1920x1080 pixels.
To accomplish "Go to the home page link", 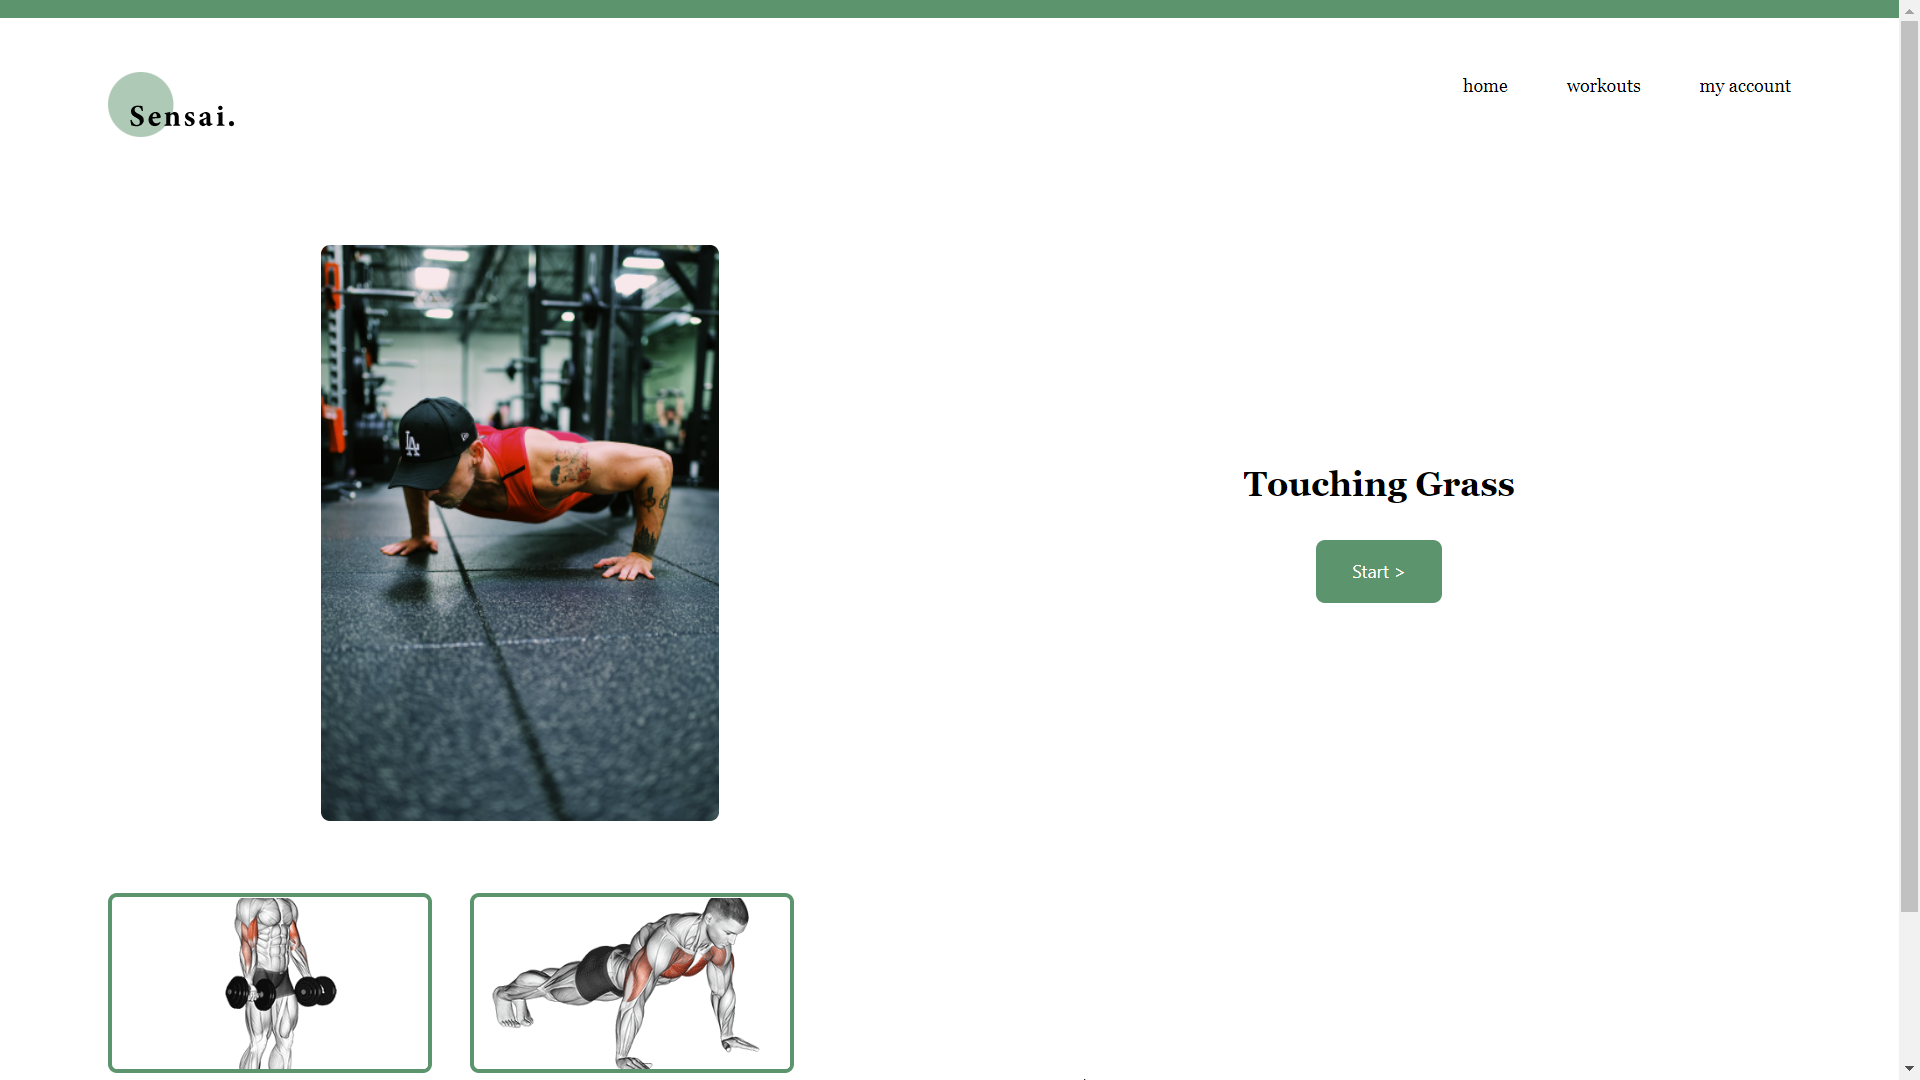I will pyautogui.click(x=1485, y=86).
